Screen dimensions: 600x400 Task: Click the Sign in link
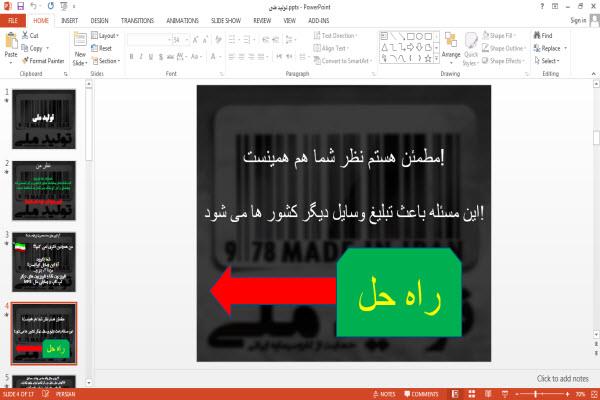pyautogui.click(x=578, y=20)
